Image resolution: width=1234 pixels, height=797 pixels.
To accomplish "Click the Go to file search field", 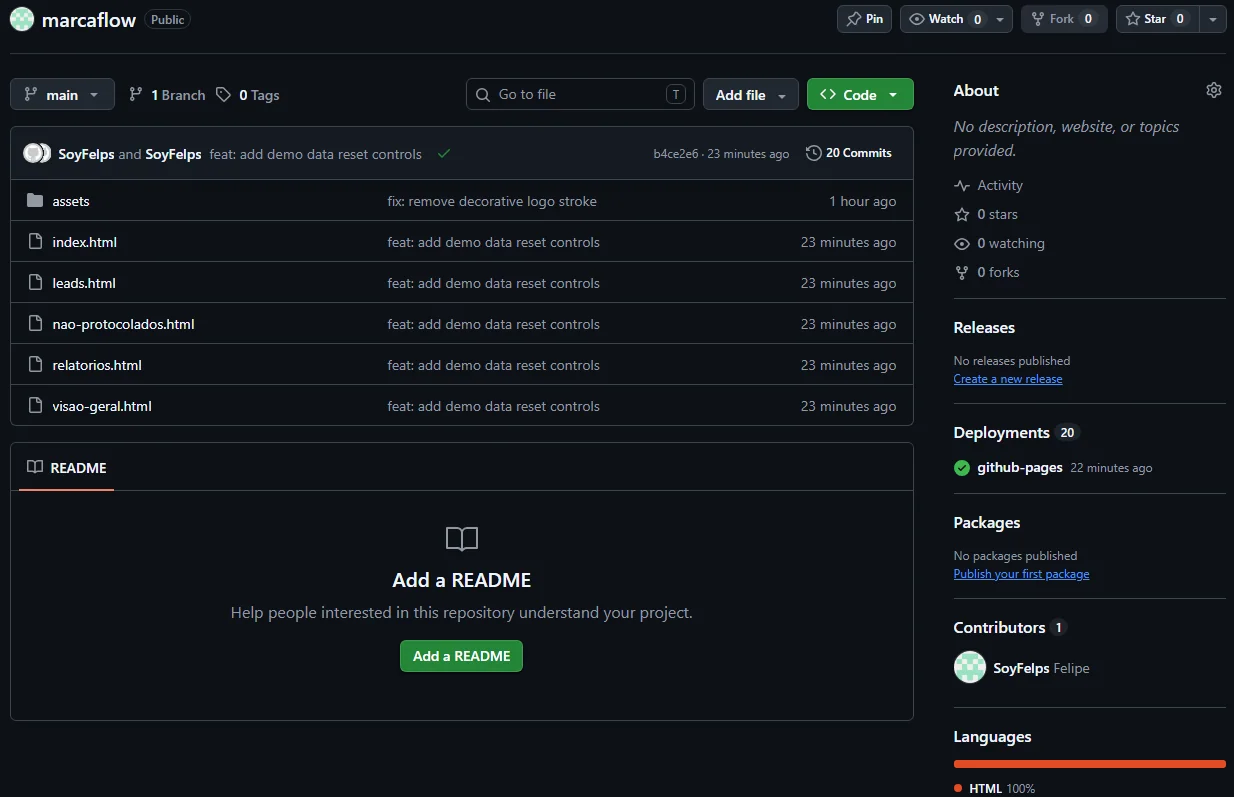I will (x=580, y=94).
